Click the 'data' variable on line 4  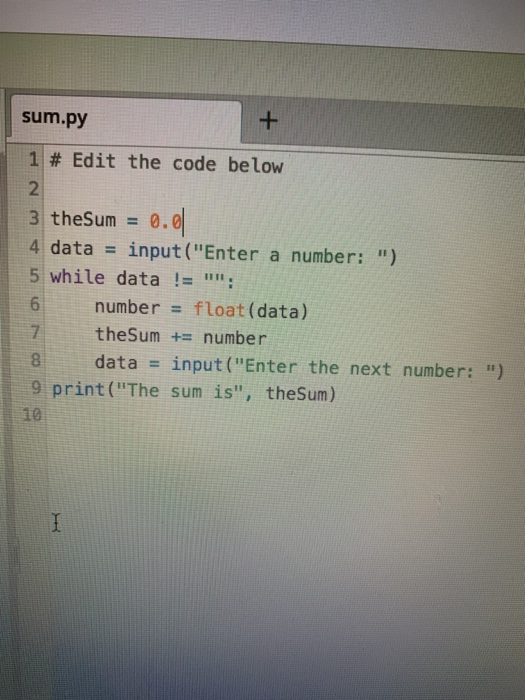[x=71, y=248]
